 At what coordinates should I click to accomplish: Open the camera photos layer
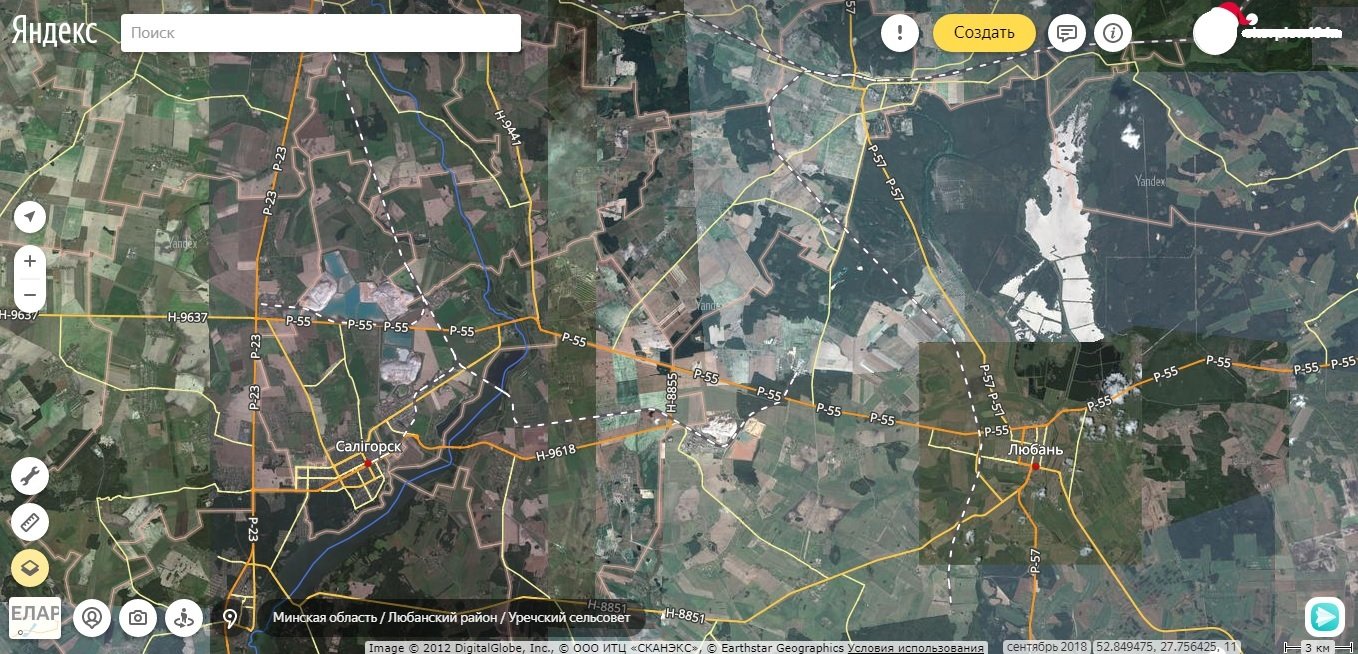click(x=138, y=618)
